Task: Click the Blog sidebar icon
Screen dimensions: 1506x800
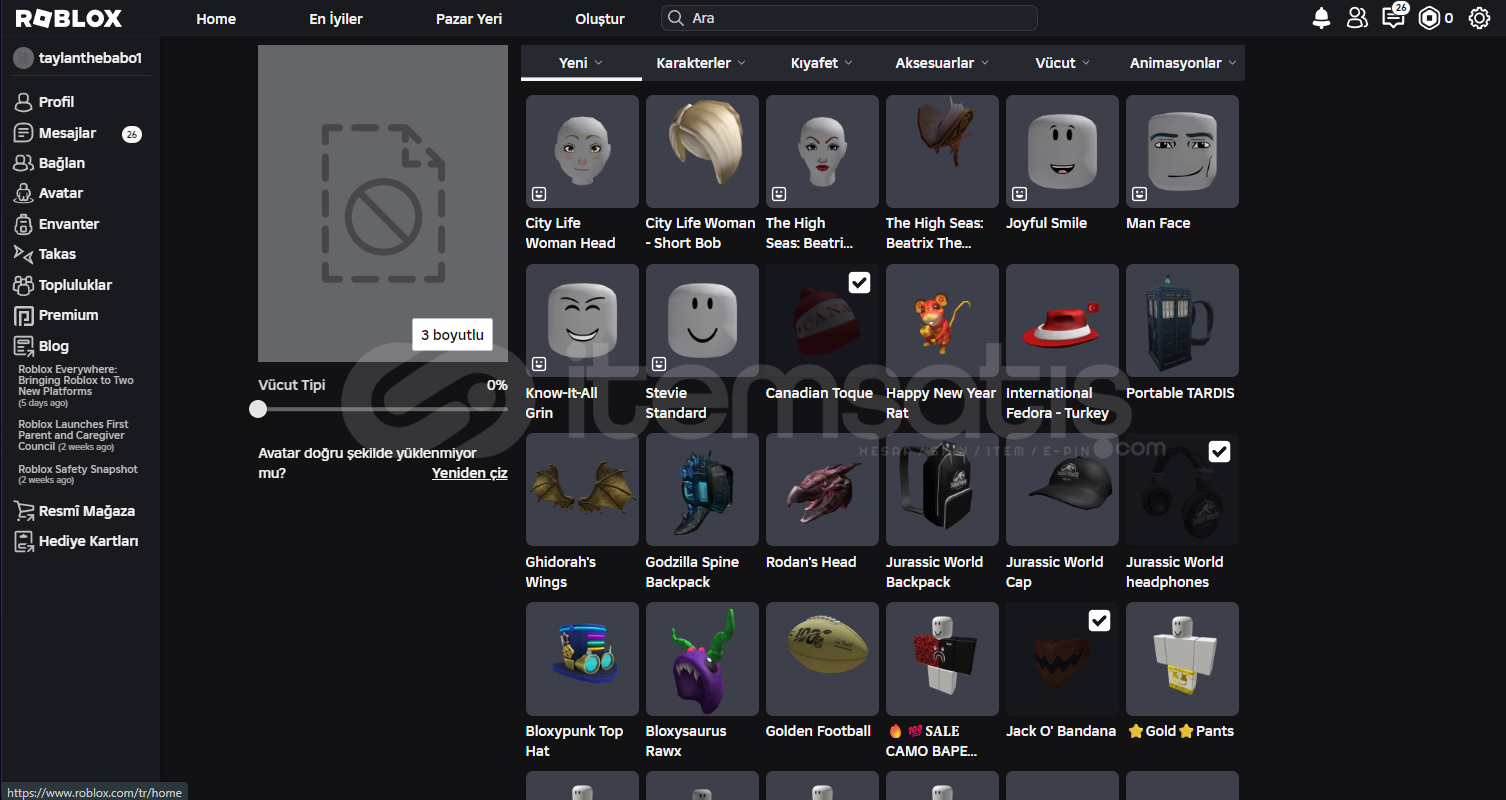Action: pos(23,346)
